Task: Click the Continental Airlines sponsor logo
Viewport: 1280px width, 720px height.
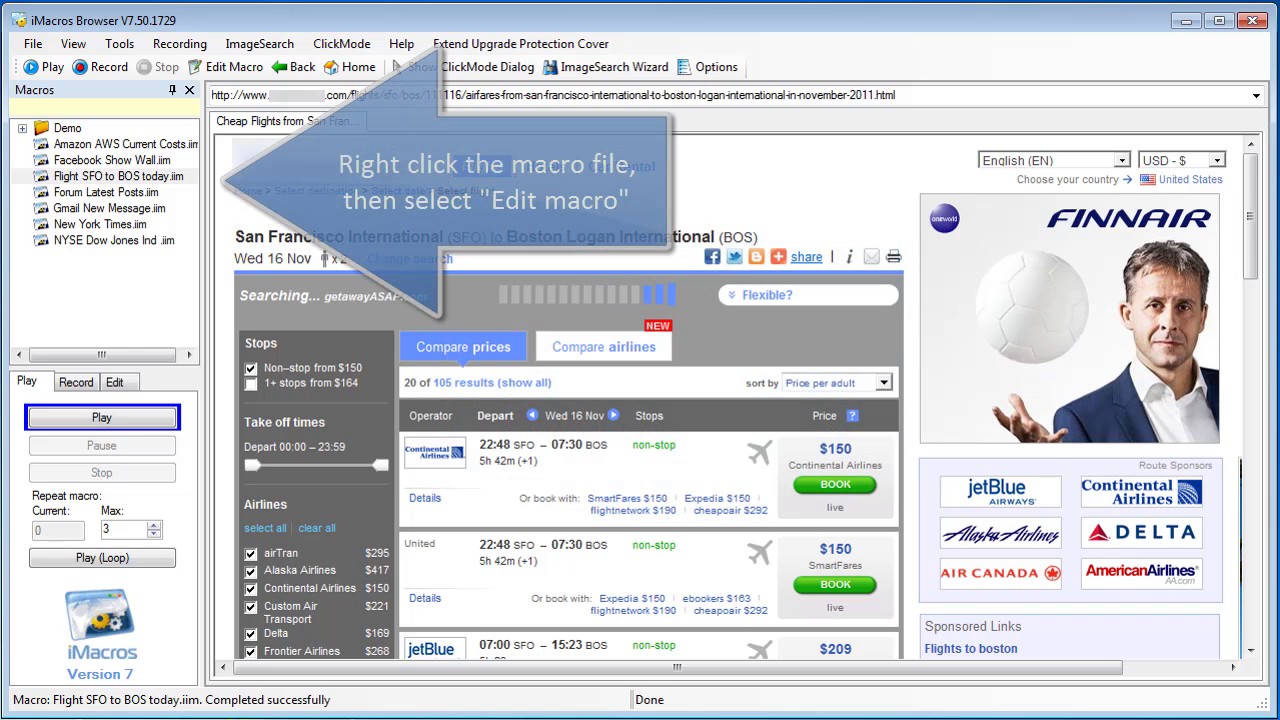Action: 1141,491
